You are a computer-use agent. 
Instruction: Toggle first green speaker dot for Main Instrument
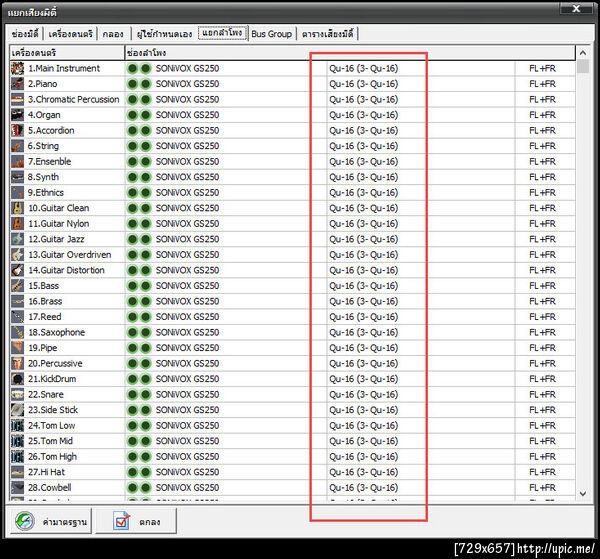(132, 68)
